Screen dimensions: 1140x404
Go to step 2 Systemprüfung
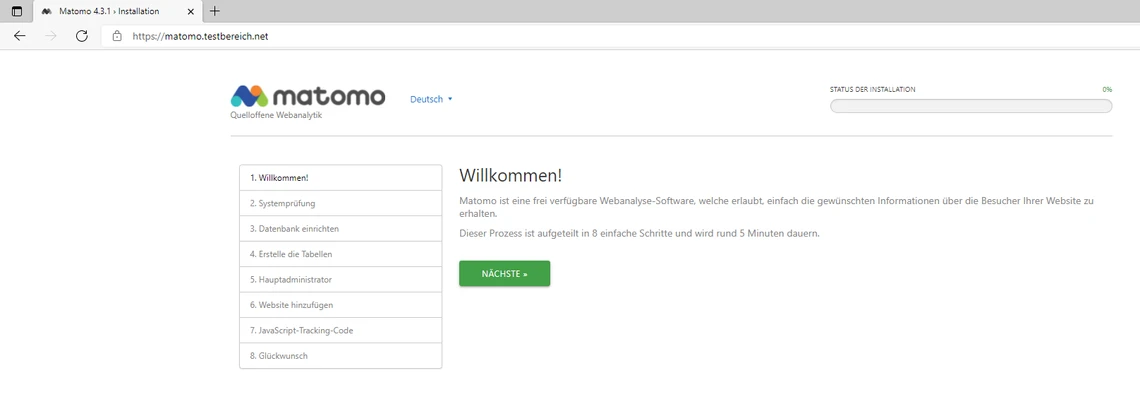(340, 203)
